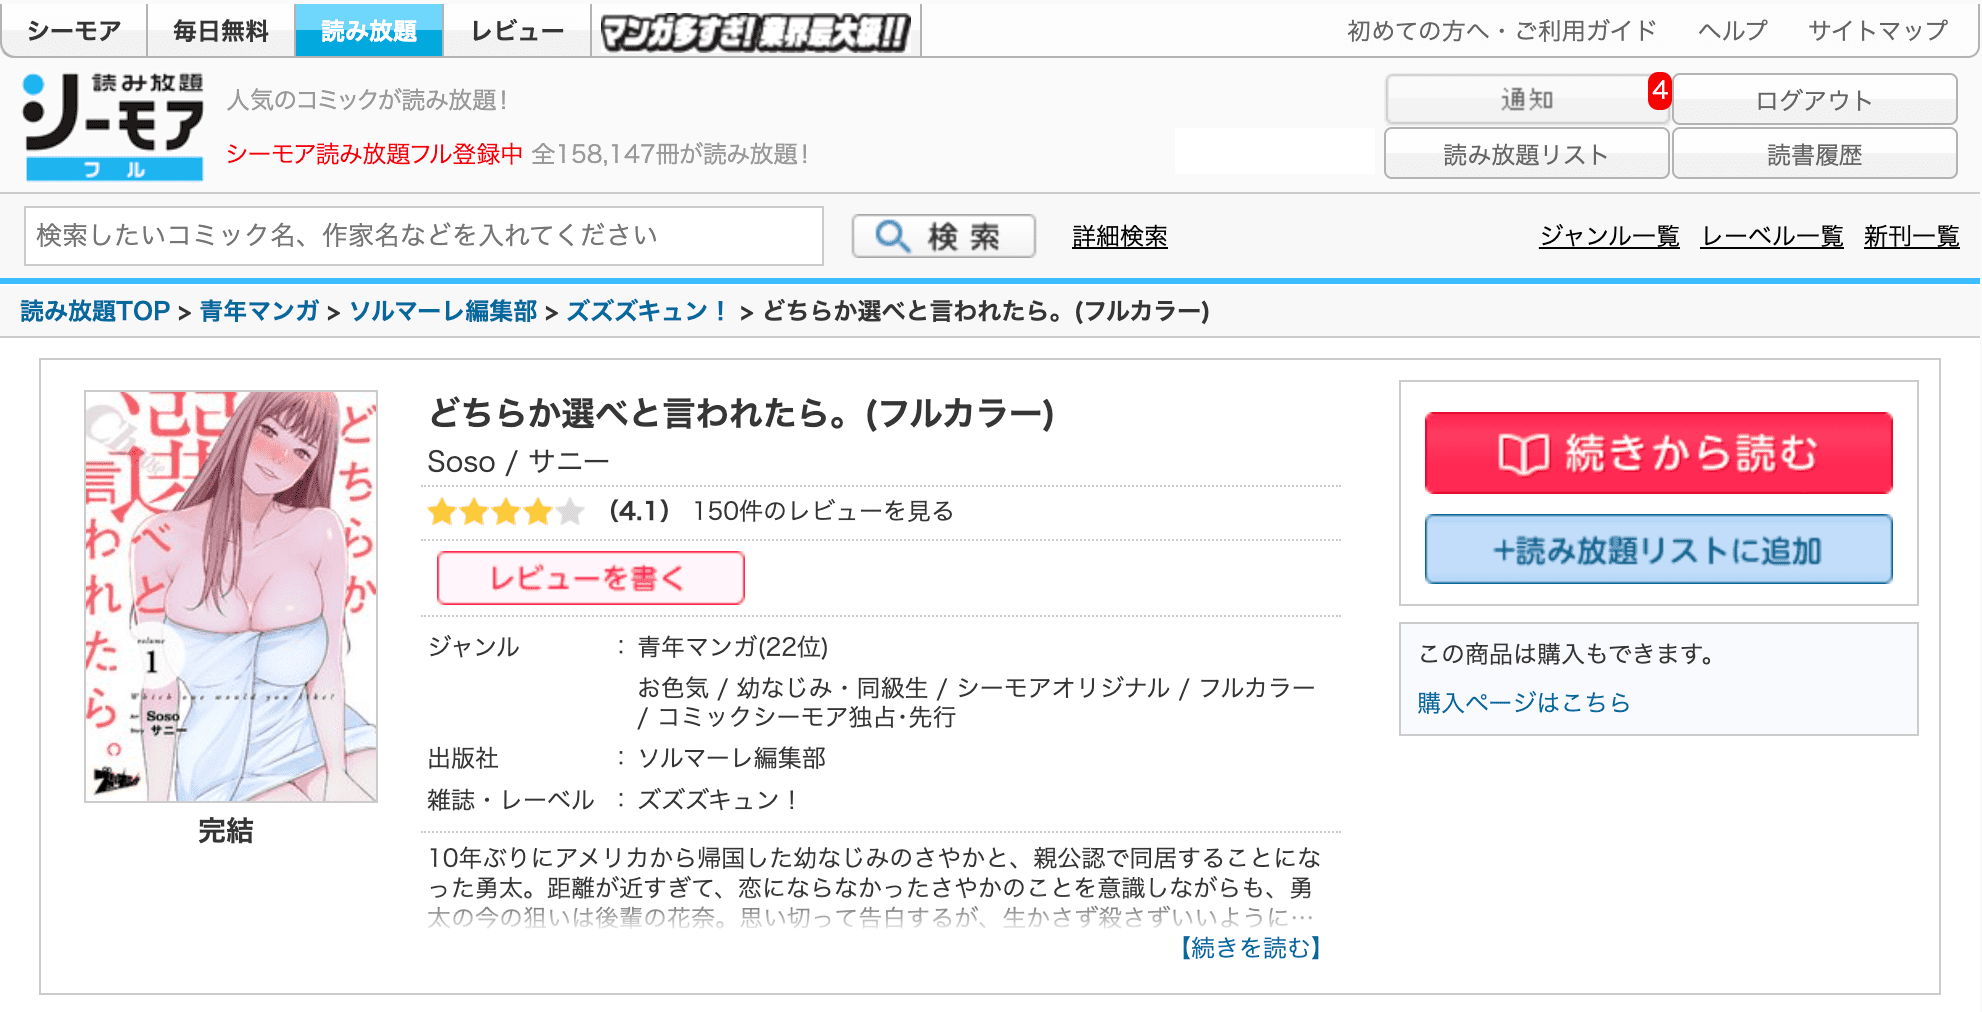Open the 通知 notifications button
The height and width of the screenshot is (1012, 1982).
coord(1527,100)
